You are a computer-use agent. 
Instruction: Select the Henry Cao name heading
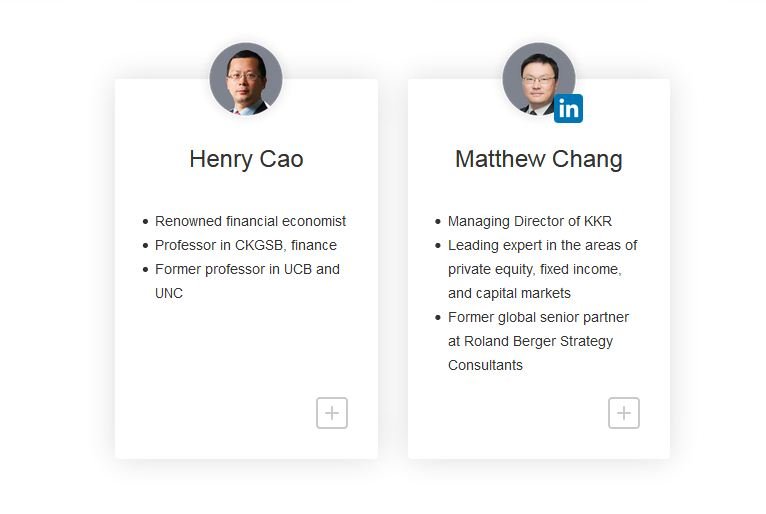click(x=246, y=159)
